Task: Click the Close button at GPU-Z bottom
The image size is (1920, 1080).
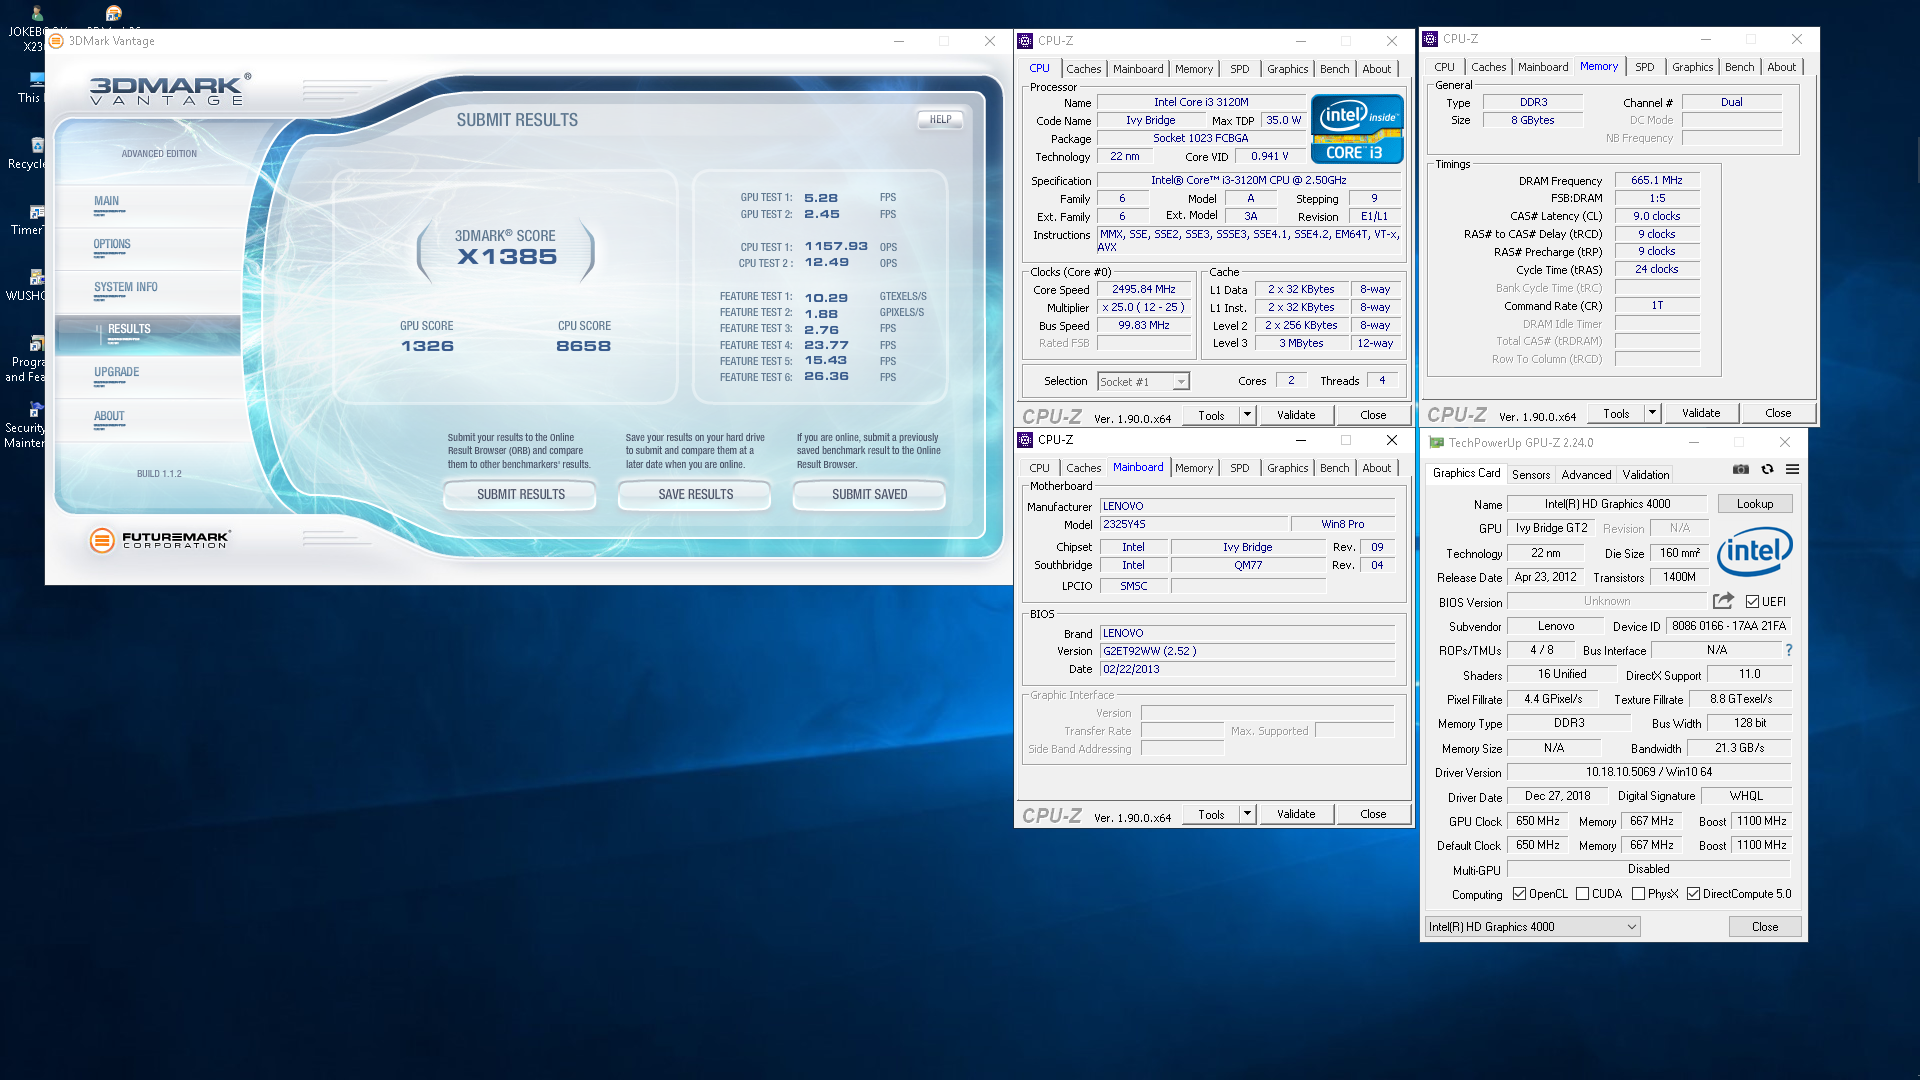Action: click(x=1764, y=927)
